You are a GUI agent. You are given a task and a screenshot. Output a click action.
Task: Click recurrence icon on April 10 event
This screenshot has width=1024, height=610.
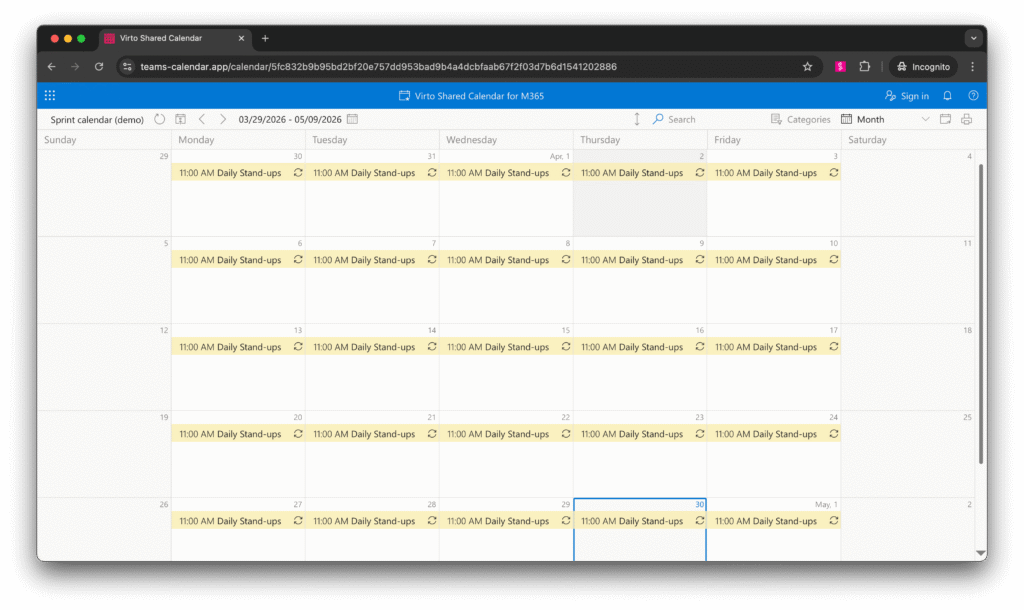pos(833,259)
